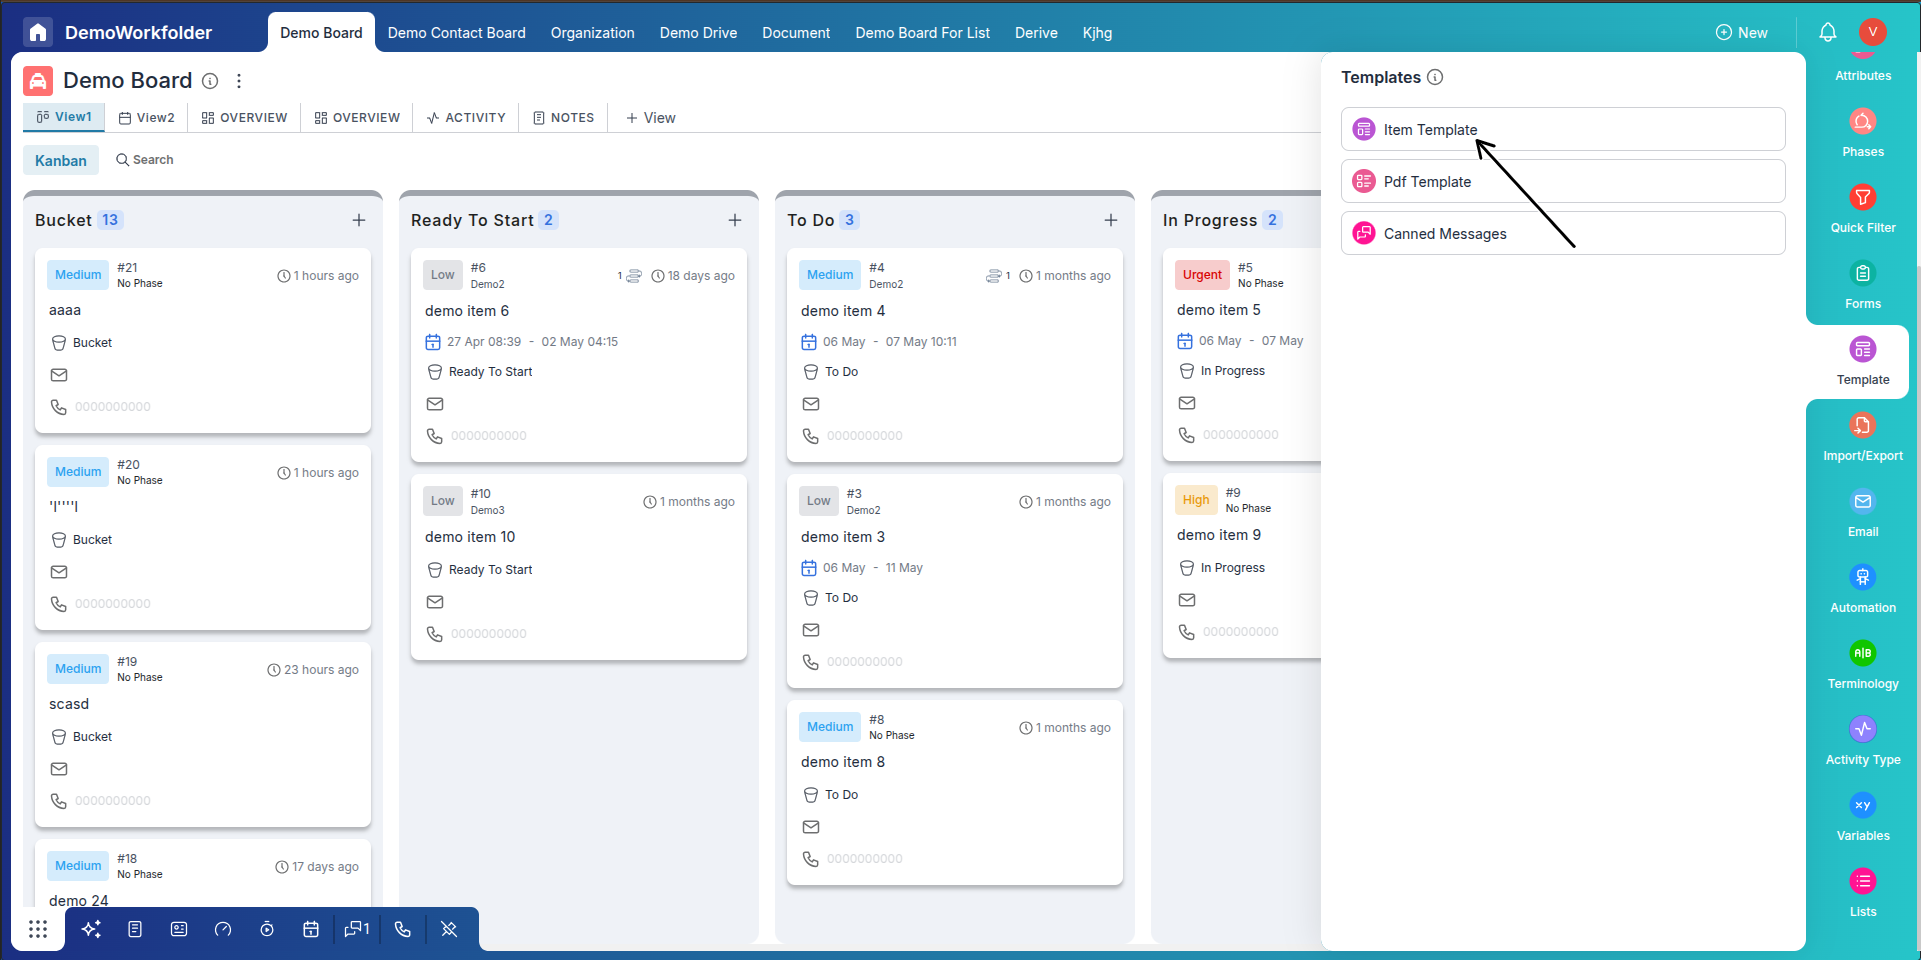The width and height of the screenshot is (1921, 960).
Task: Select the Medium priority badge on item #21
Action: (x=78, y=275)
